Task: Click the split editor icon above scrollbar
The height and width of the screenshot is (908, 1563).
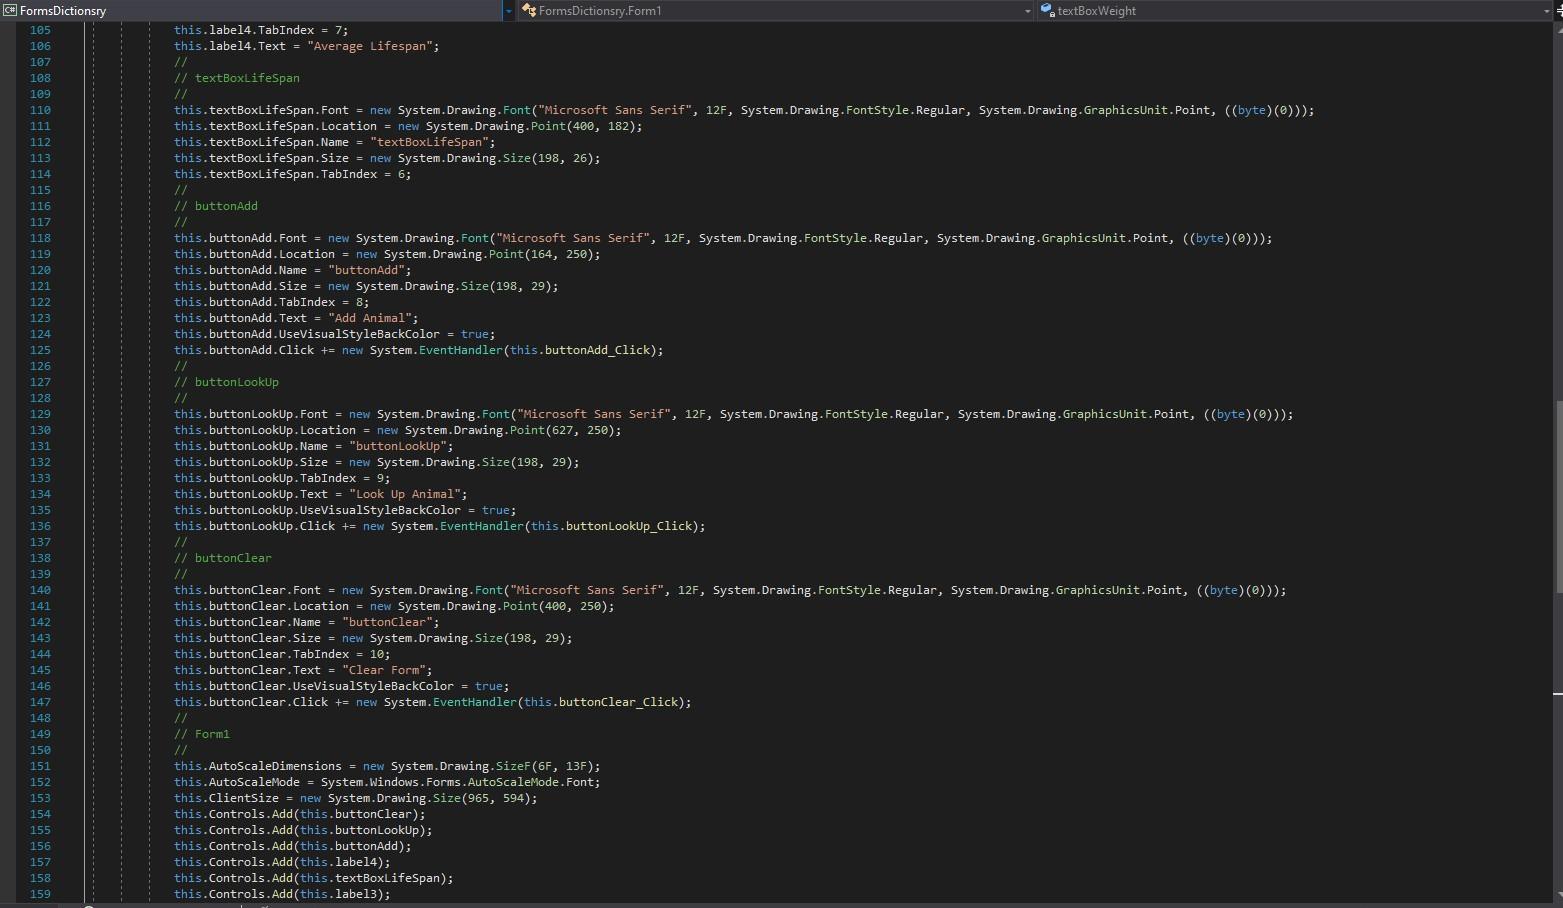Action: point(1558,10)
